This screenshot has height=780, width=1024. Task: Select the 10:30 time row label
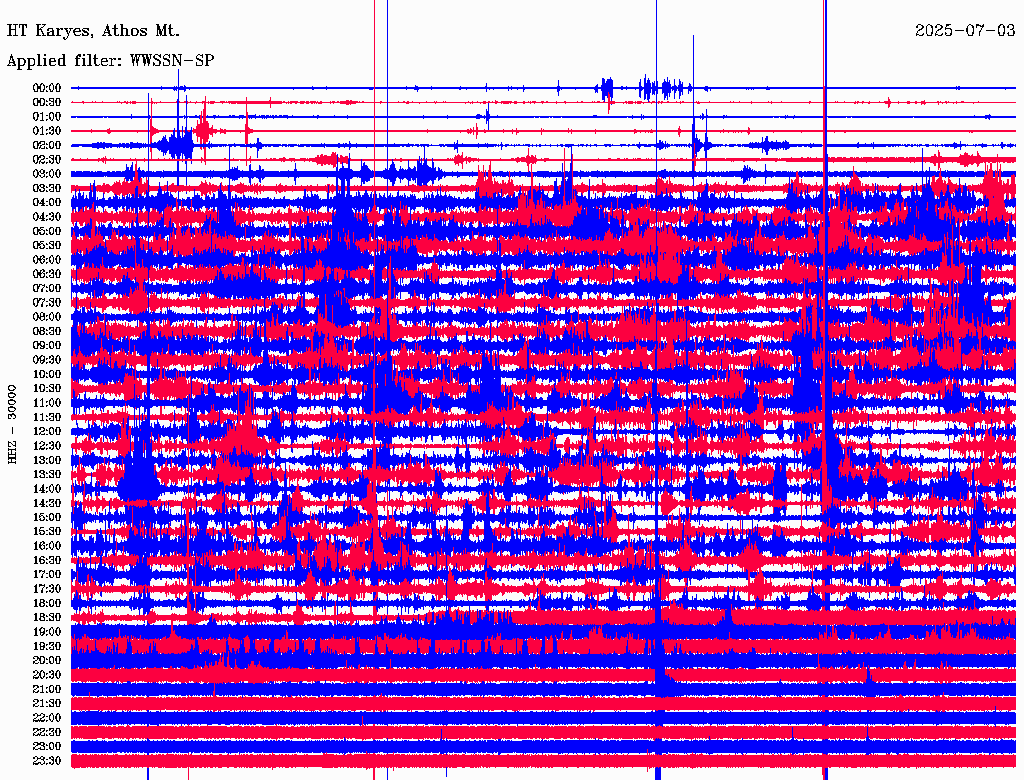[47, 389]
